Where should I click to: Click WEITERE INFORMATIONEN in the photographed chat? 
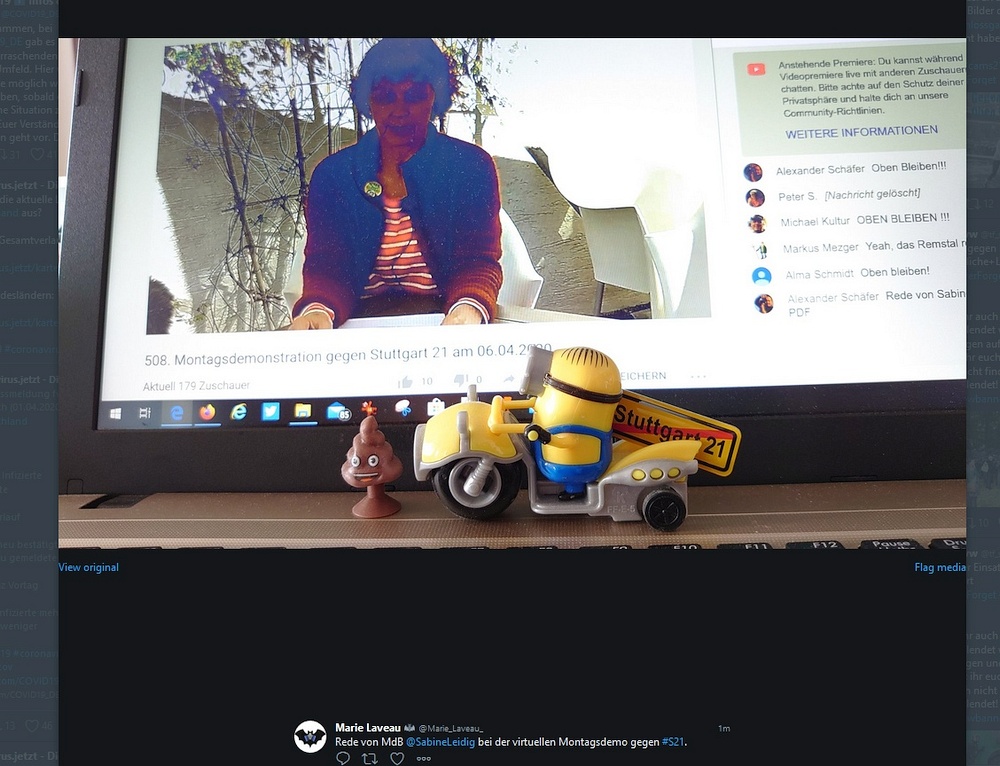point(861,132)
